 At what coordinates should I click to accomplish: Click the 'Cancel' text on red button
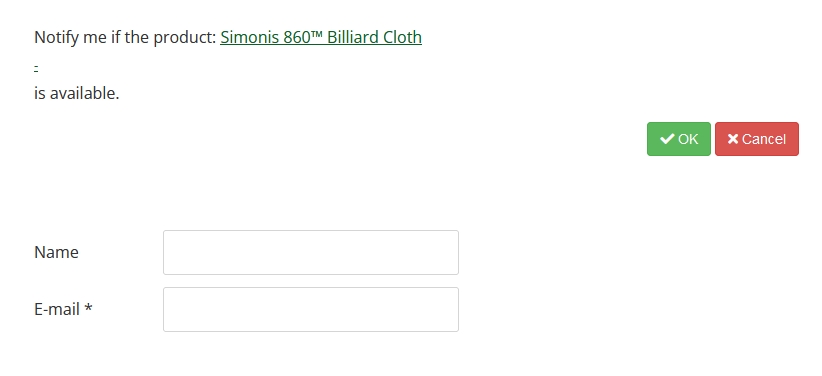[x=764, y=139]
